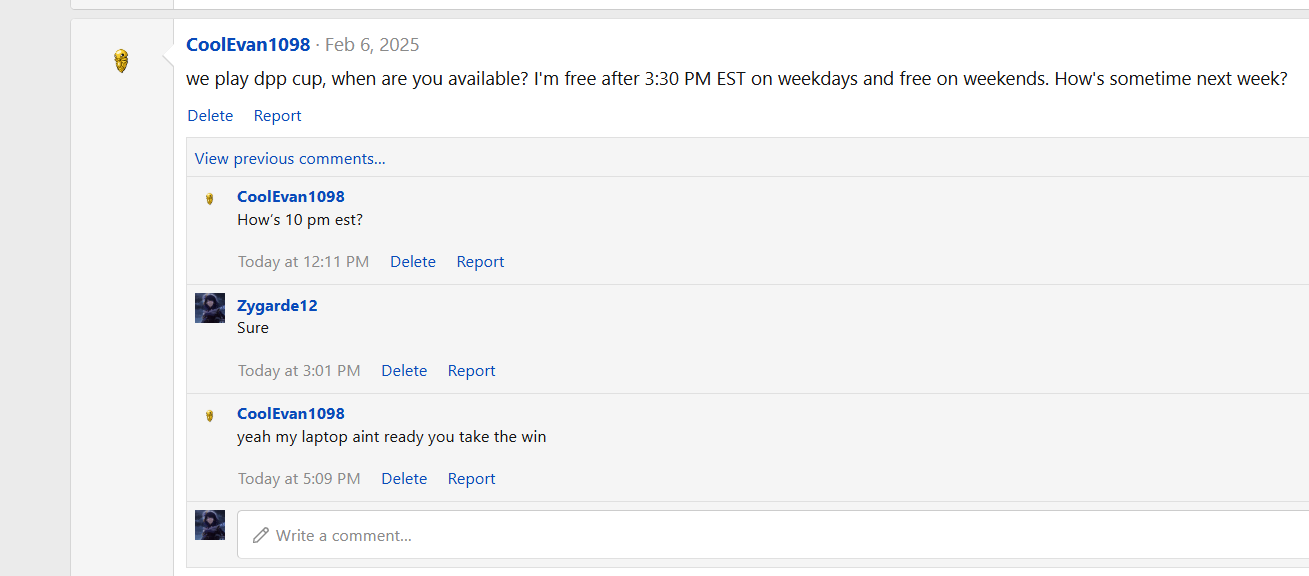Delete the "you take the win" comment

pyautogui.click(x=404, y=478)
